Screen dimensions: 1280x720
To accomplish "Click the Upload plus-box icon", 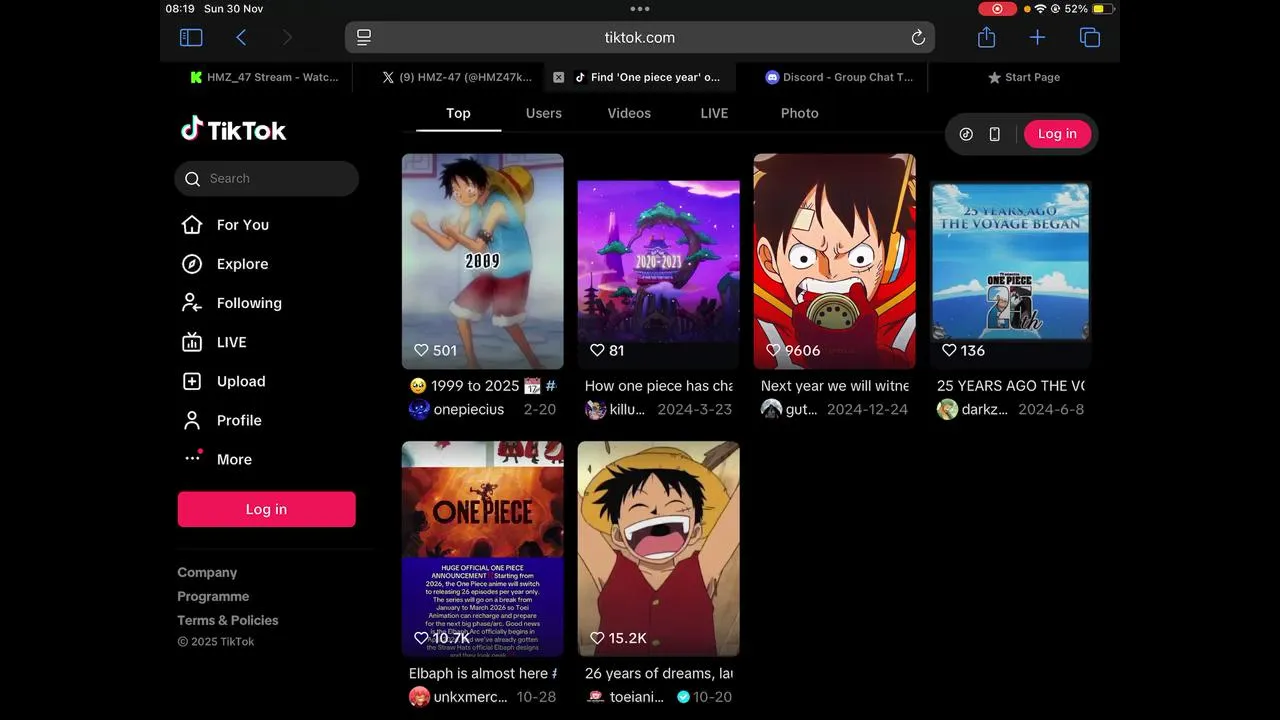I will [x=192, y=381].
